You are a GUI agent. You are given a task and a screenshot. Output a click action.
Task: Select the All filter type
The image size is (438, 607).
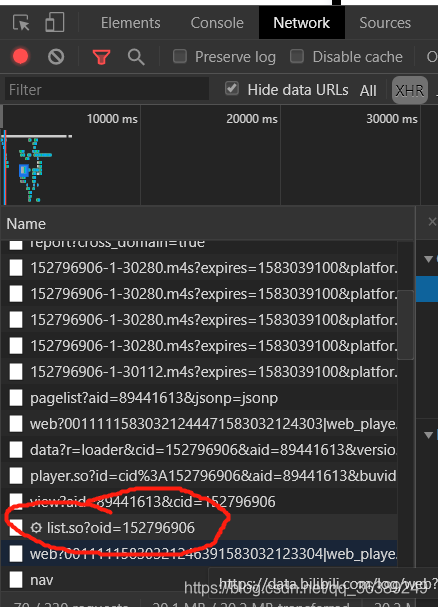[x=368, y=91]
